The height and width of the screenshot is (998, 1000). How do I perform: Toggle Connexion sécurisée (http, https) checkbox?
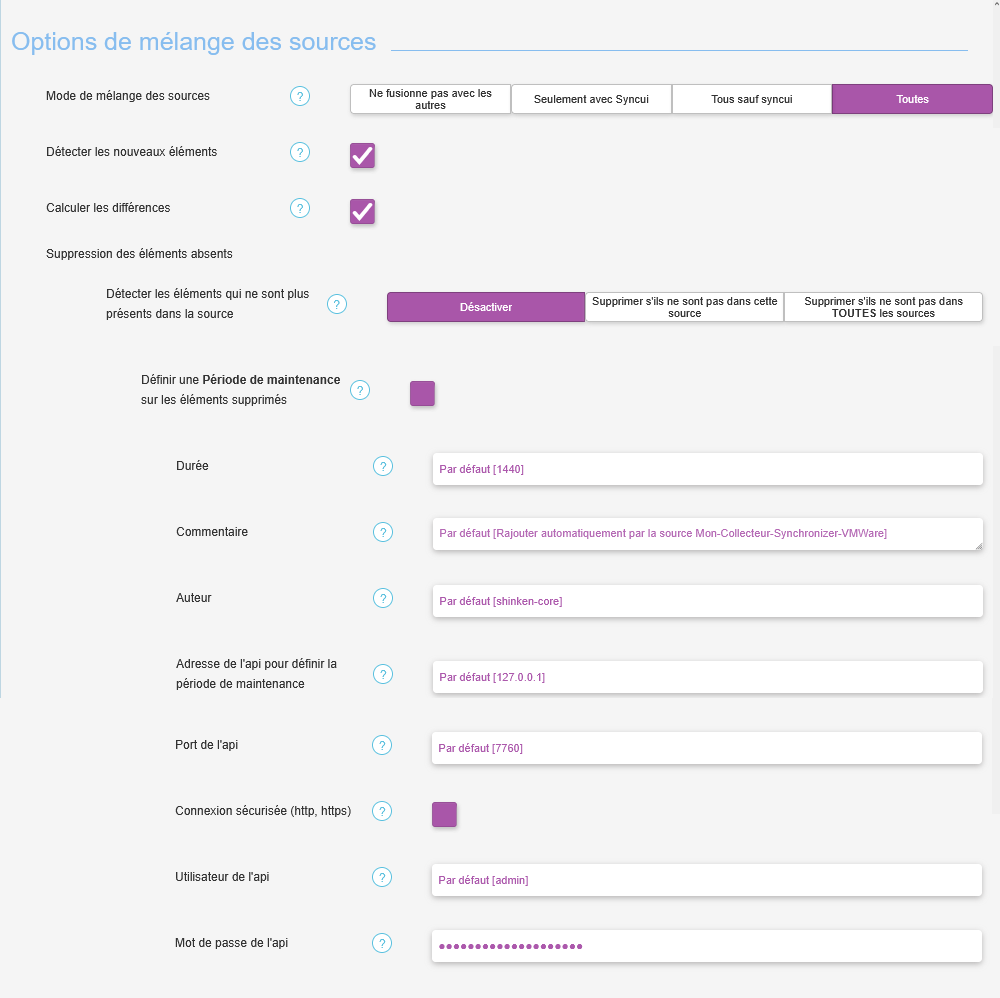click(x=444, y=815)
